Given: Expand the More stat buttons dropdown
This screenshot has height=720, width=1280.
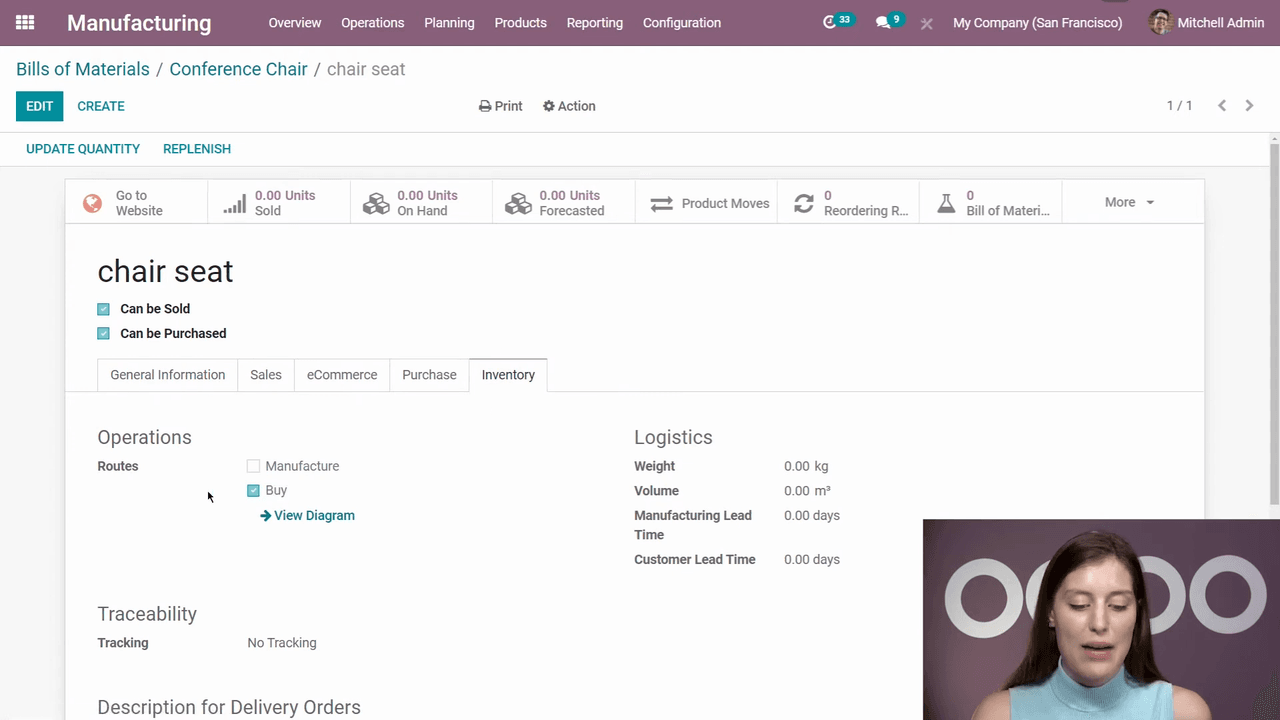Looking at the screenshot, I should click(1129, 202).
